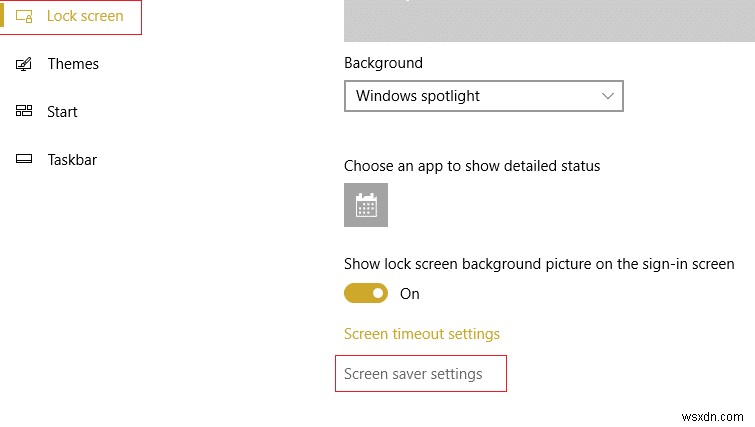The image size is (755, 427).
Task: Open Screen saver settings link
Action: [413, 374]
